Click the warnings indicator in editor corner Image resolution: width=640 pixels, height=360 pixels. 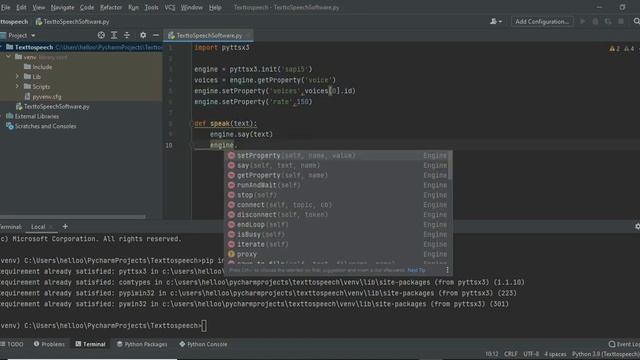(622, 49)
